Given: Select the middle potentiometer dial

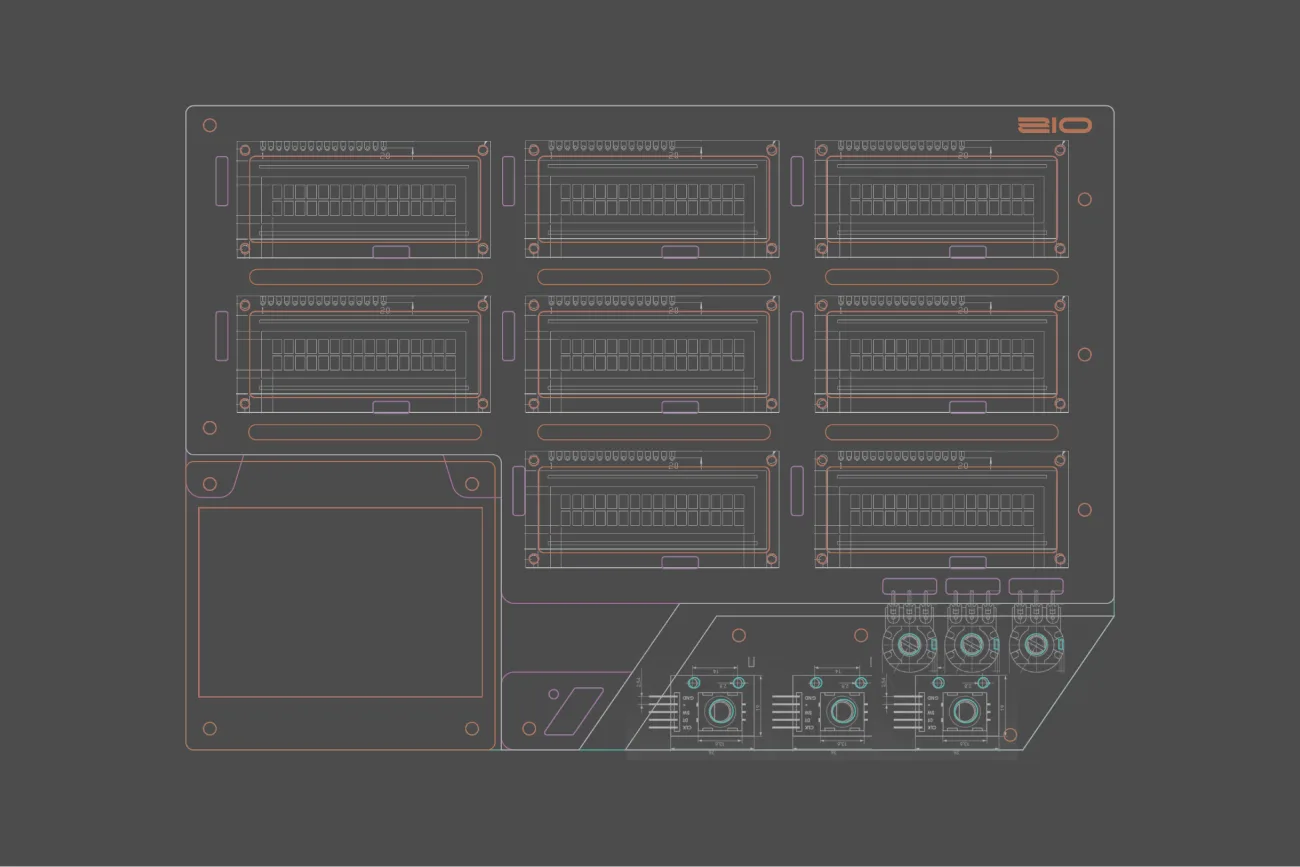Looking at the screenshot, I should pyautogui.click(x=970, y=644).
